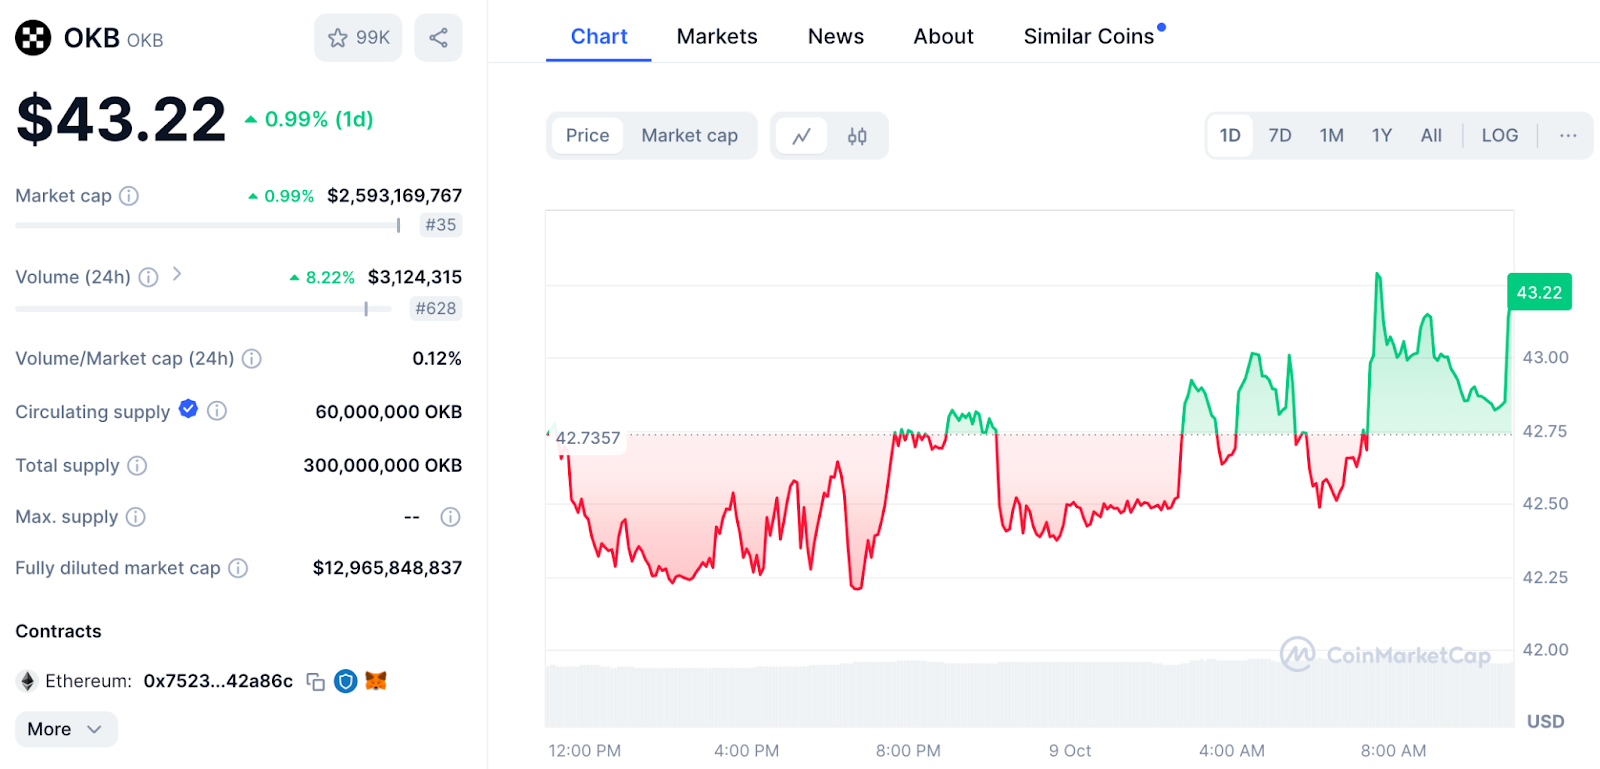Image resolution: width=1600 pixels, height=769 pixels.
Task: Click the $2,593,169,767 market cap value
Action: coord(394,196)
